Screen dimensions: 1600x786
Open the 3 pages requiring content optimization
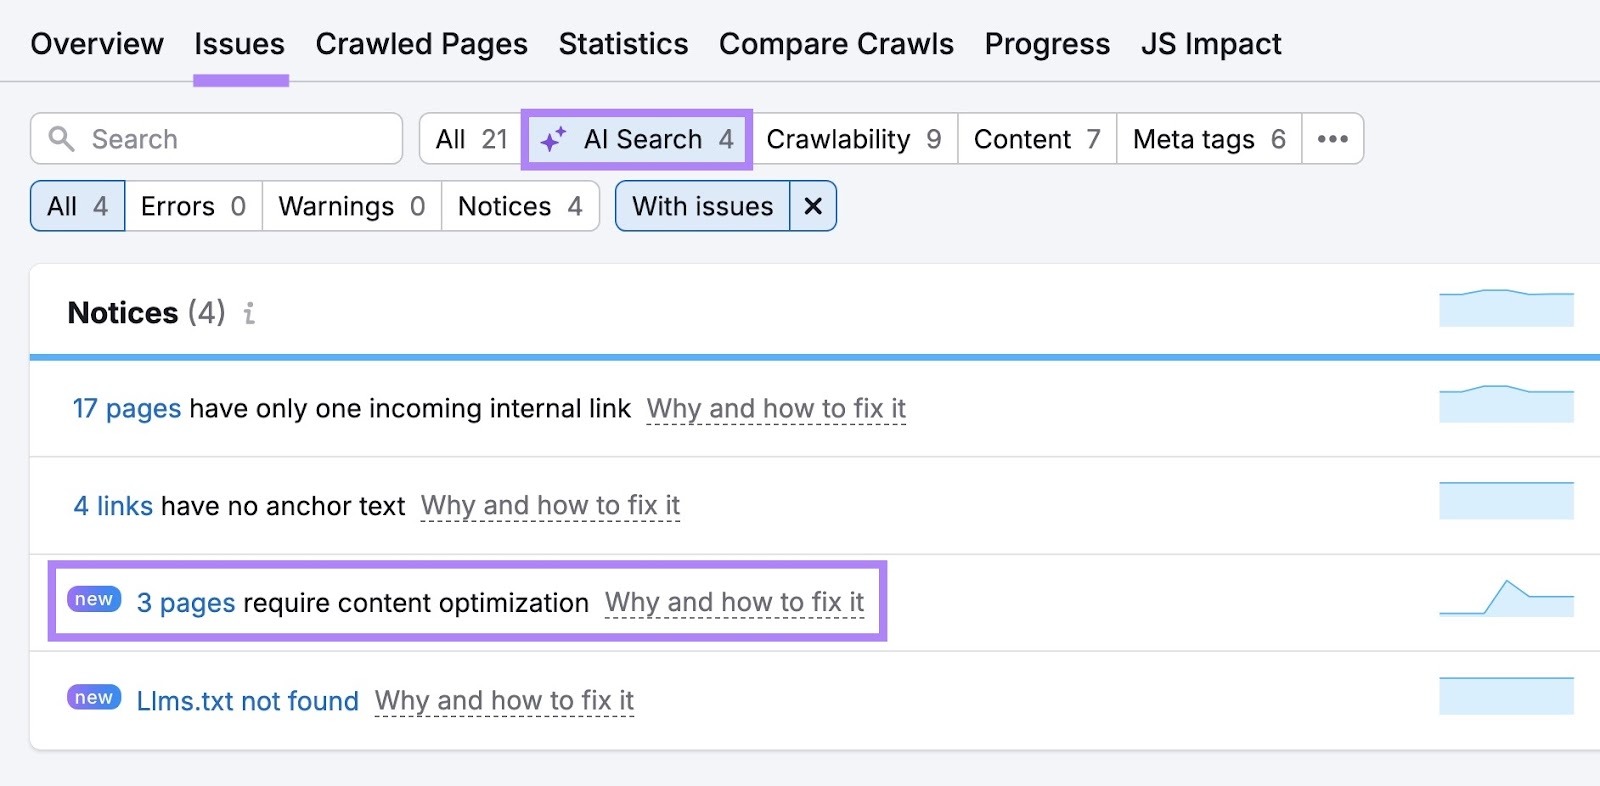pos(186,602)
